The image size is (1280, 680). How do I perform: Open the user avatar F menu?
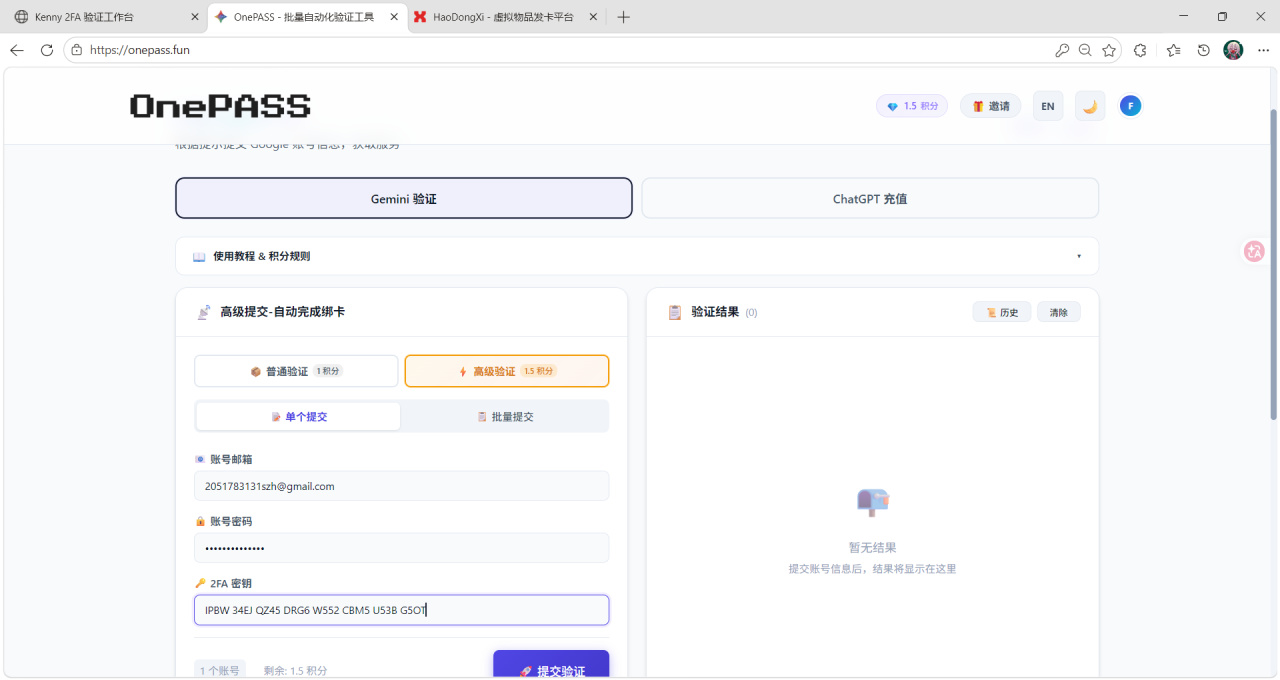coord(1130,106)
